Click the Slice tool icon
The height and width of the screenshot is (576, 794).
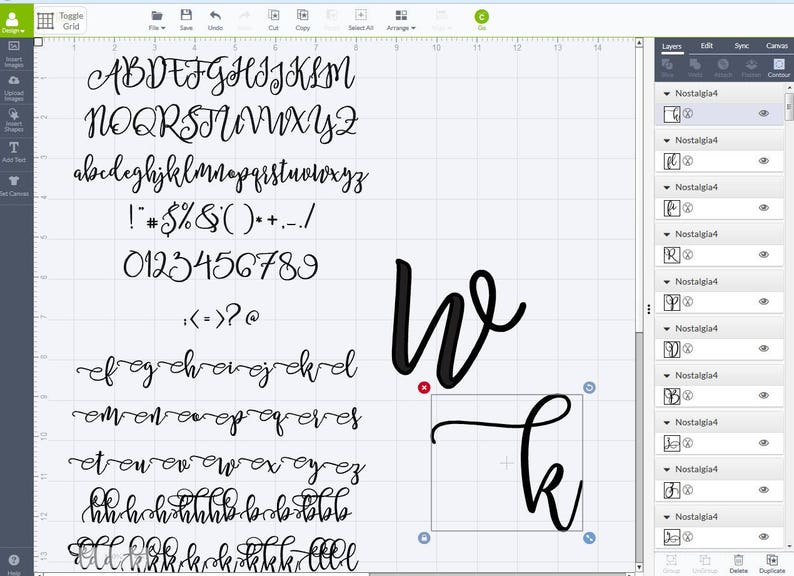667,67
